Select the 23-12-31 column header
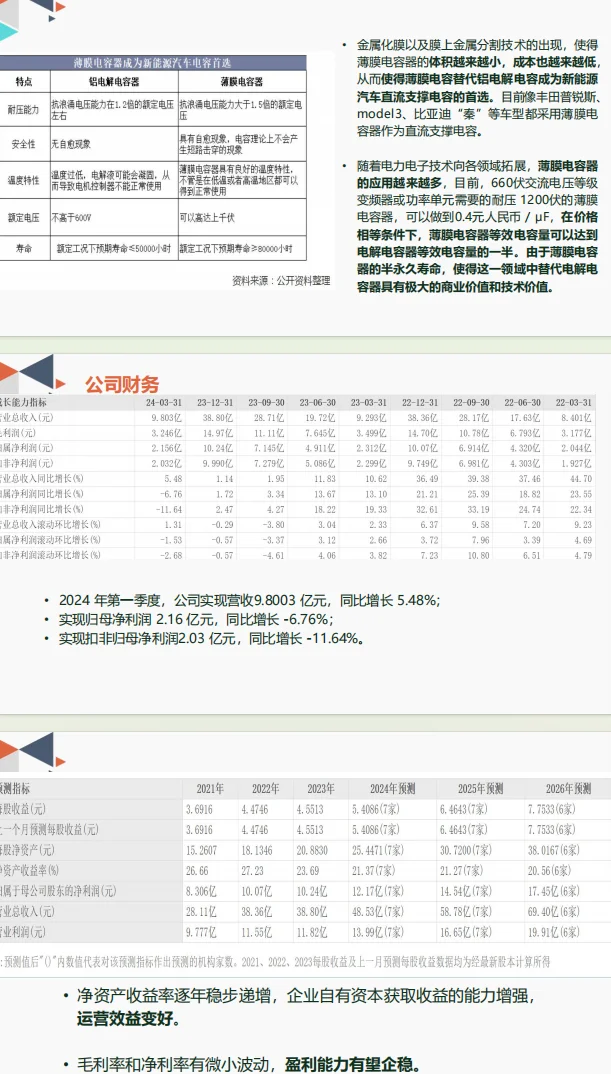This screenshot has width=611, height=1074. (214, 402)
